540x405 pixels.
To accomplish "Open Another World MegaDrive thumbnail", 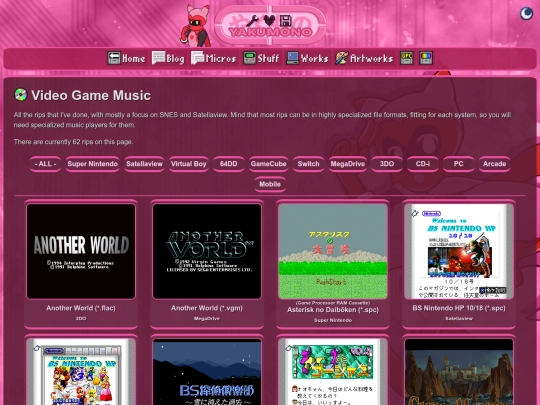I will click(x=207, y=251).
